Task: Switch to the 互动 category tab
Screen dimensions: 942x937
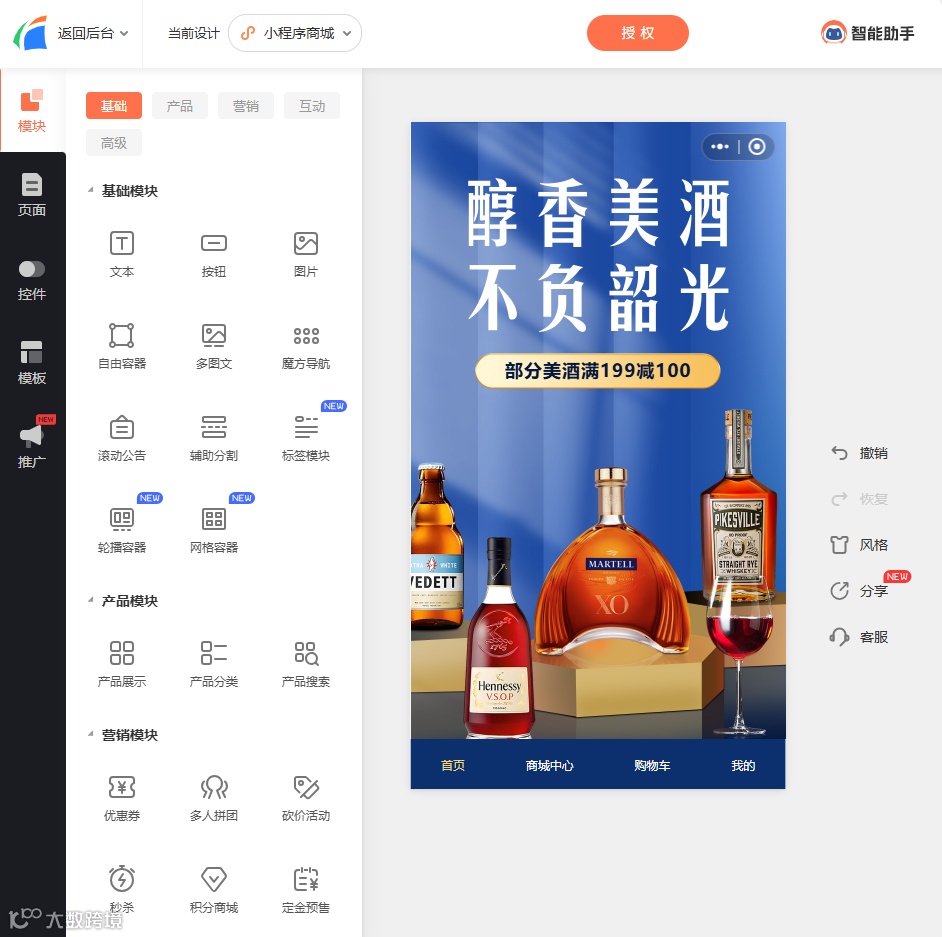Action: pos(312,106)
